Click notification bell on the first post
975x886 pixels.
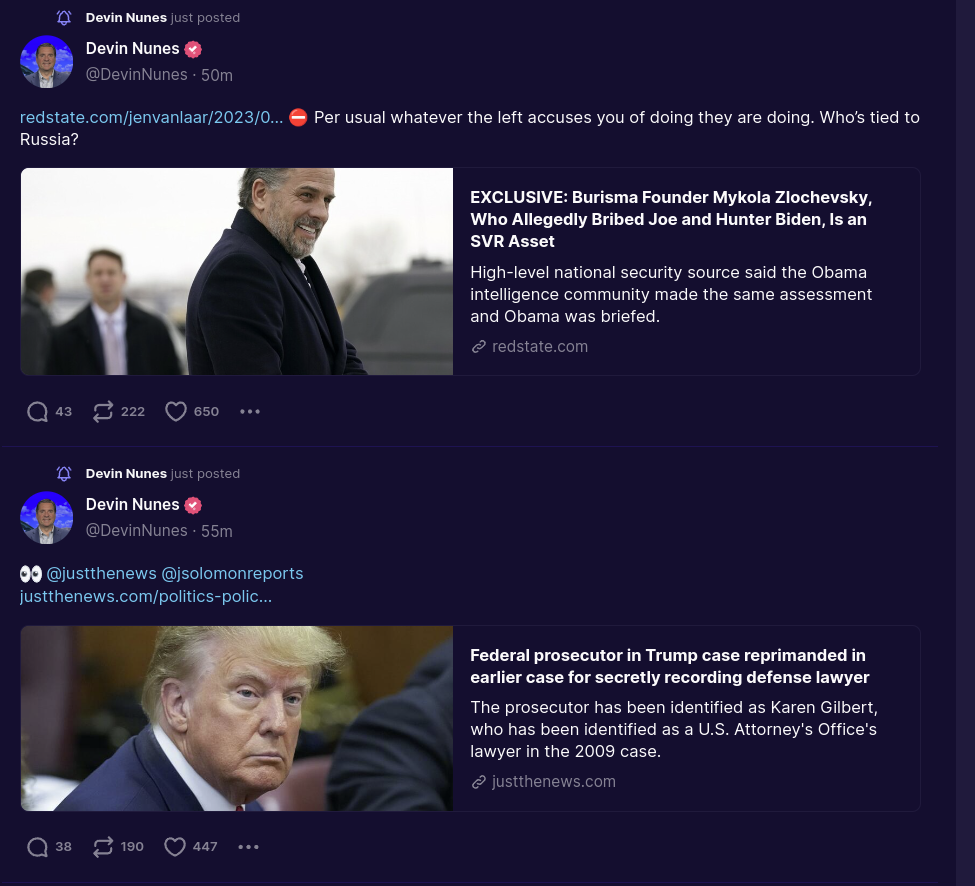tap(64, 17)
